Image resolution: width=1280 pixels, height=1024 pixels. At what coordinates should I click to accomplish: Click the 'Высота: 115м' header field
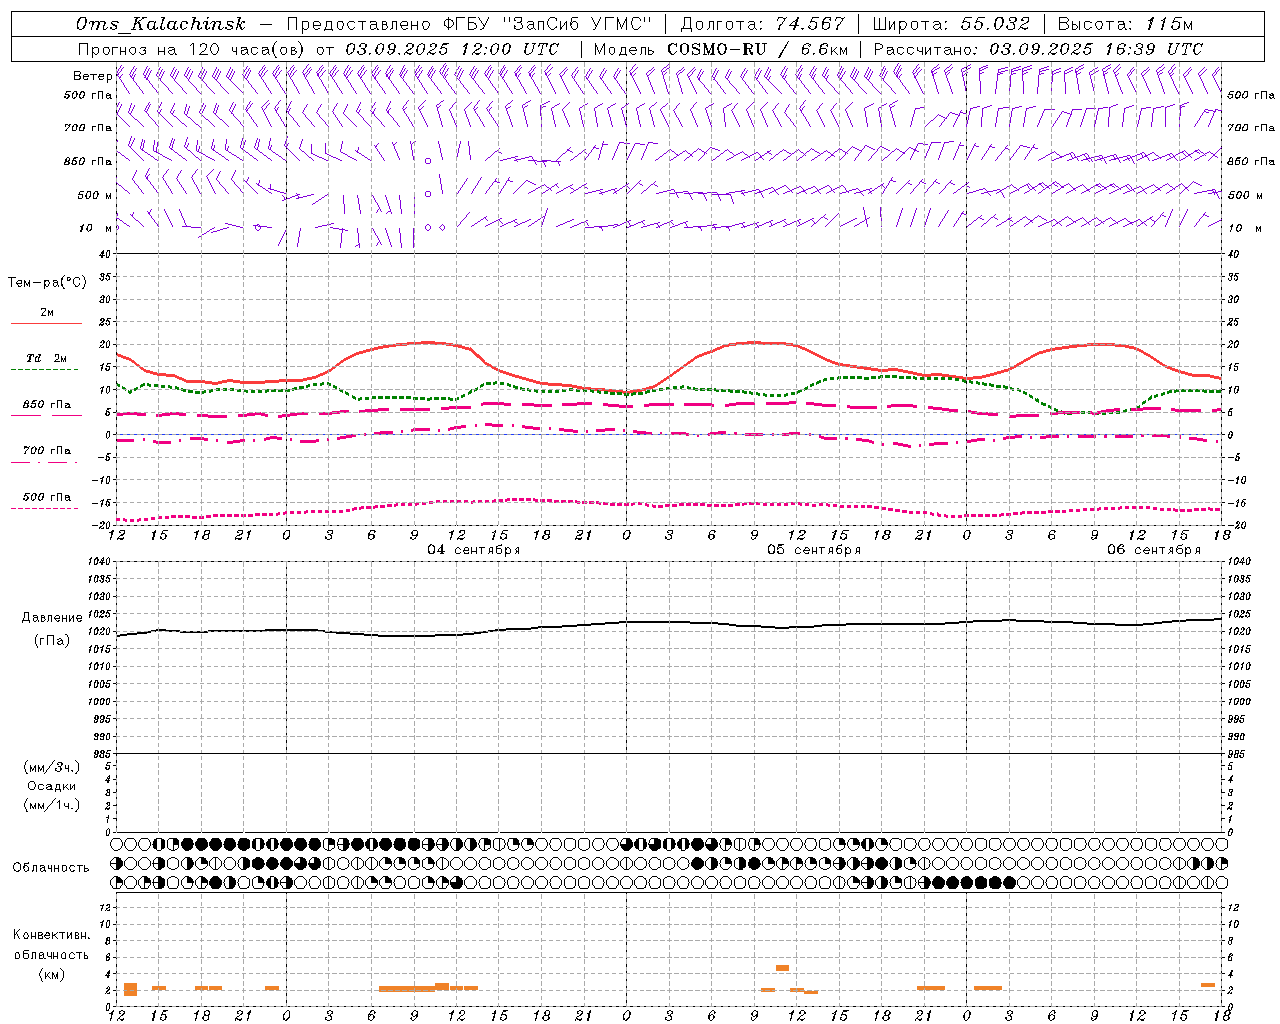(x=1125, y=24)
